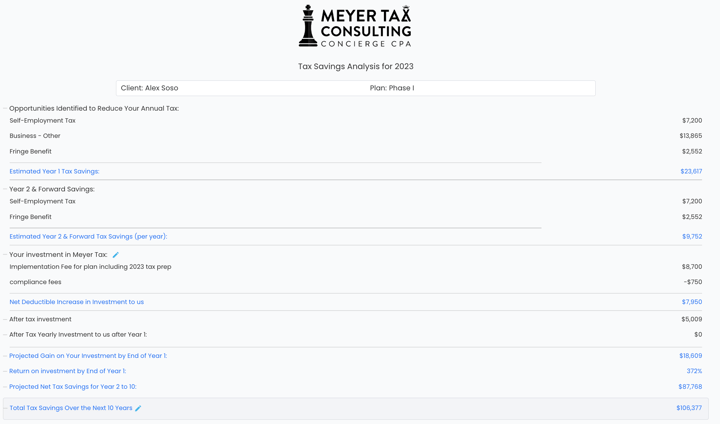Image resolution: width=720 pixels, height=424 pixels.
Task: Click the $87,768 projected net savings amount
Action: point(690,387)
